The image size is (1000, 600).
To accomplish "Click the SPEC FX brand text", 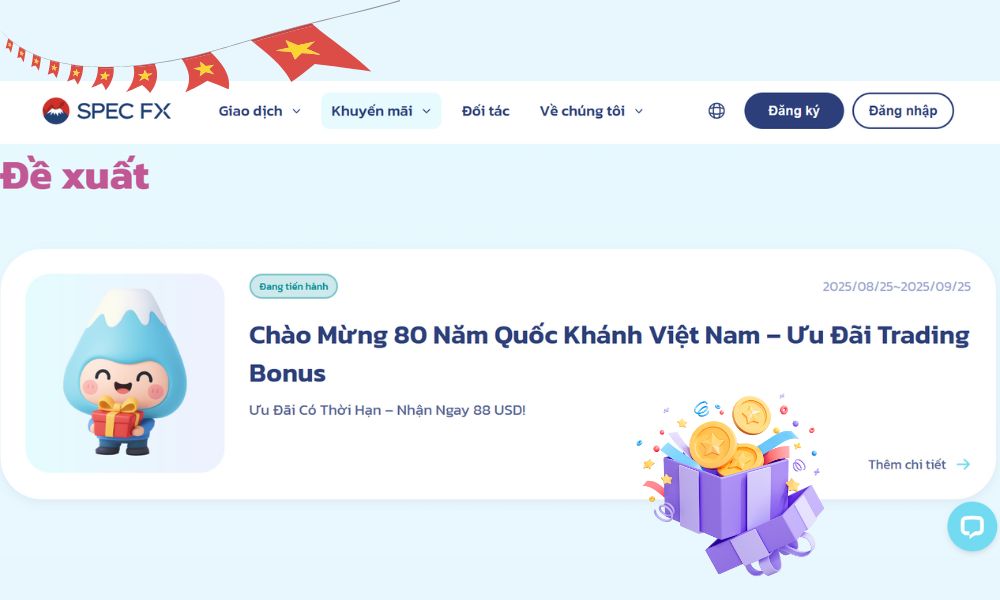I will coord(124,111).
